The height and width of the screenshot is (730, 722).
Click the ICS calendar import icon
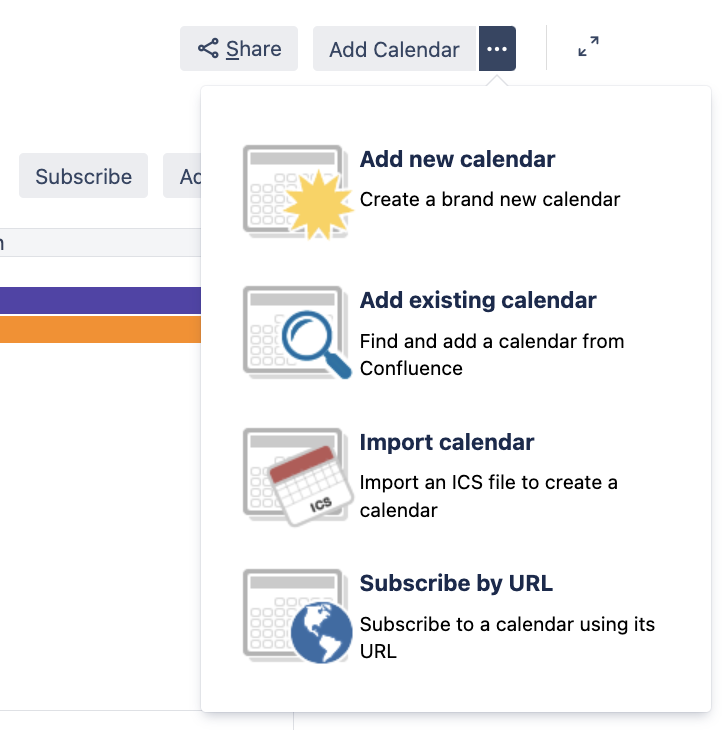point(297,477)
